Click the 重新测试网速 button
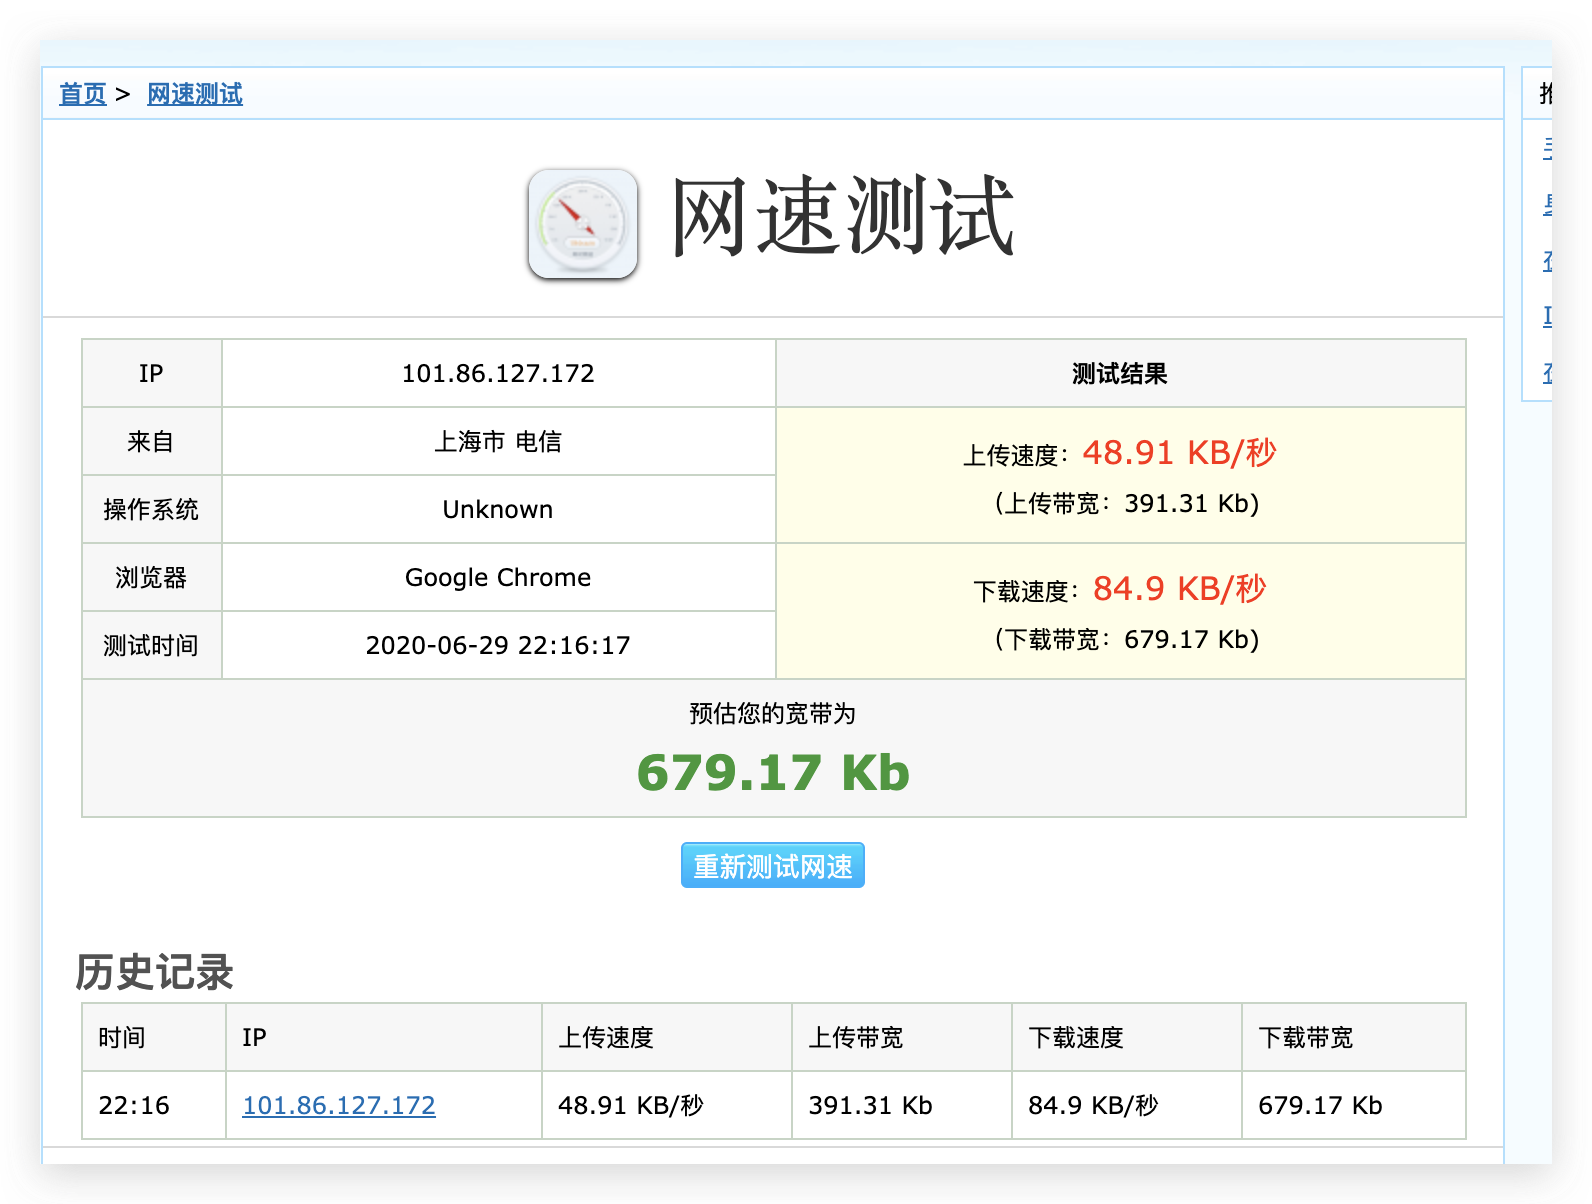 click(x=773, y=865)
